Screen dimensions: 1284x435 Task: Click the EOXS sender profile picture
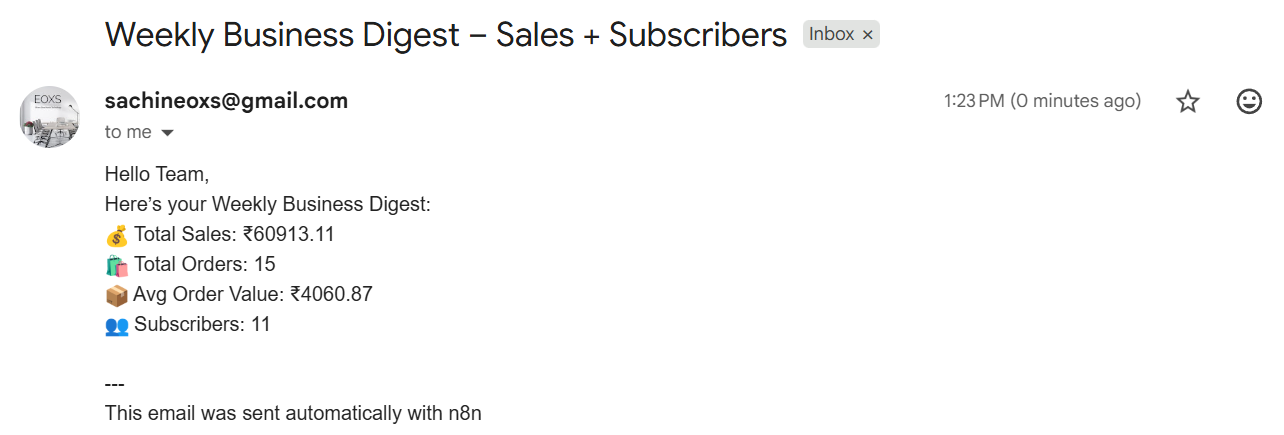[49, 117]
